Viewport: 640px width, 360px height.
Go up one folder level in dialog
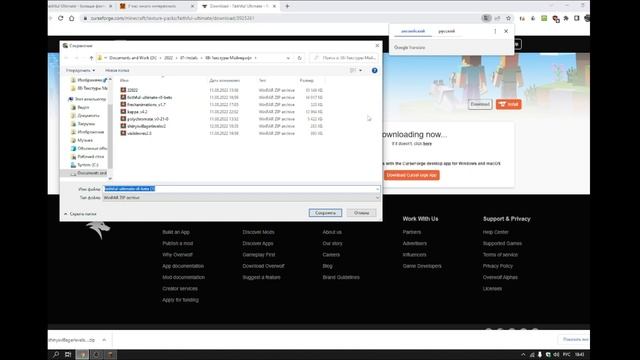point(91,58)
